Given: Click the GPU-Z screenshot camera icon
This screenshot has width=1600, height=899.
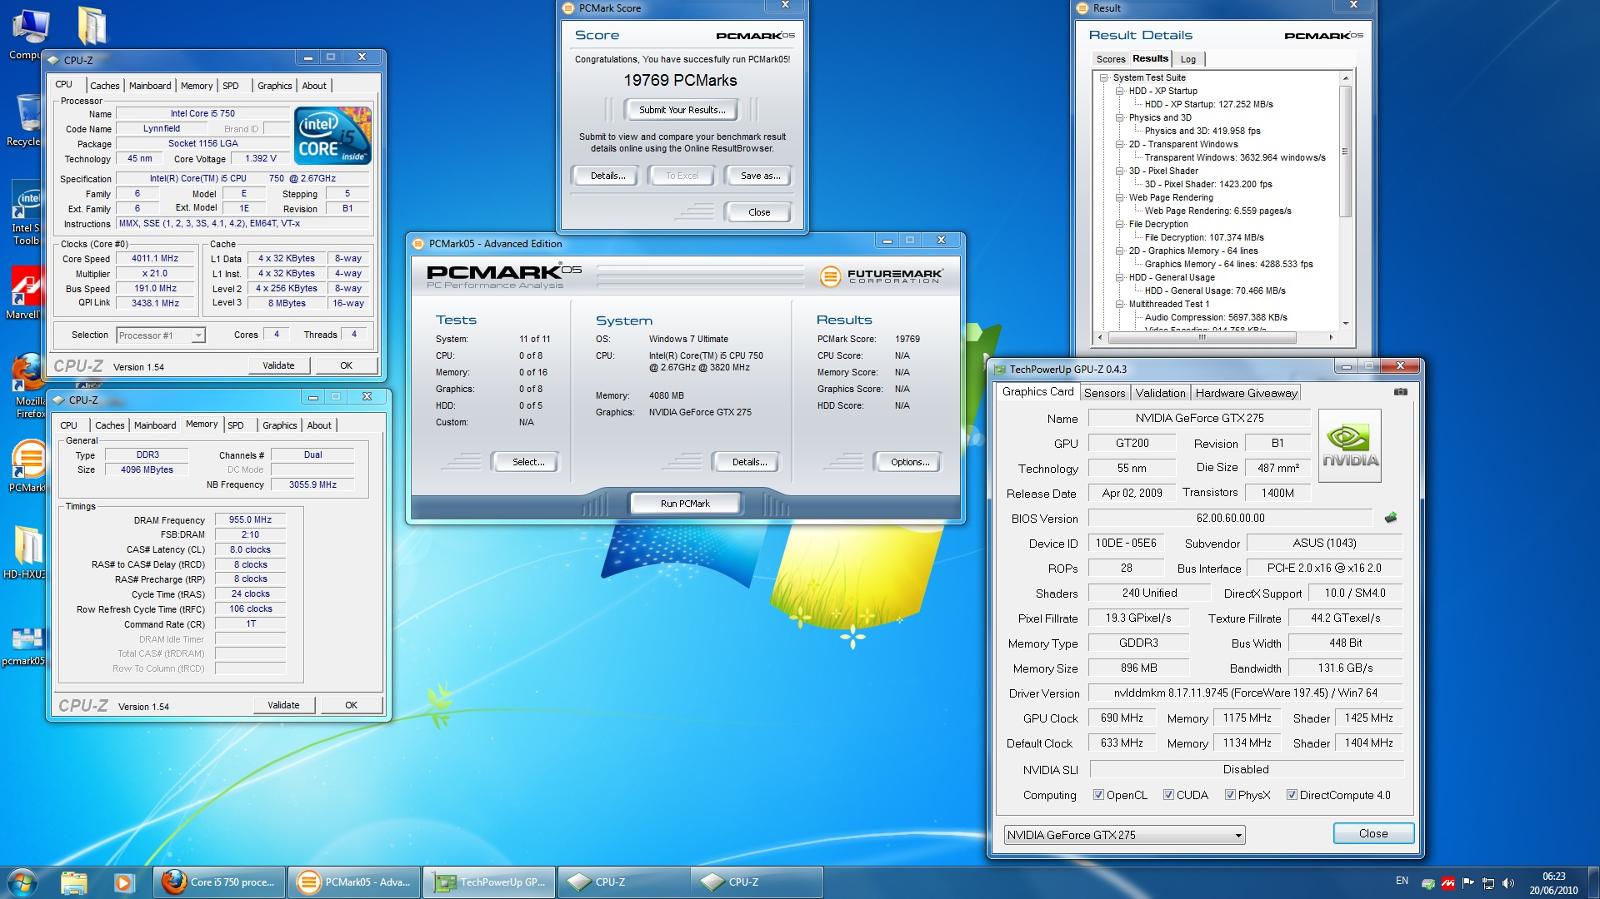Looking at the screenshot, I should point(1400,392).
